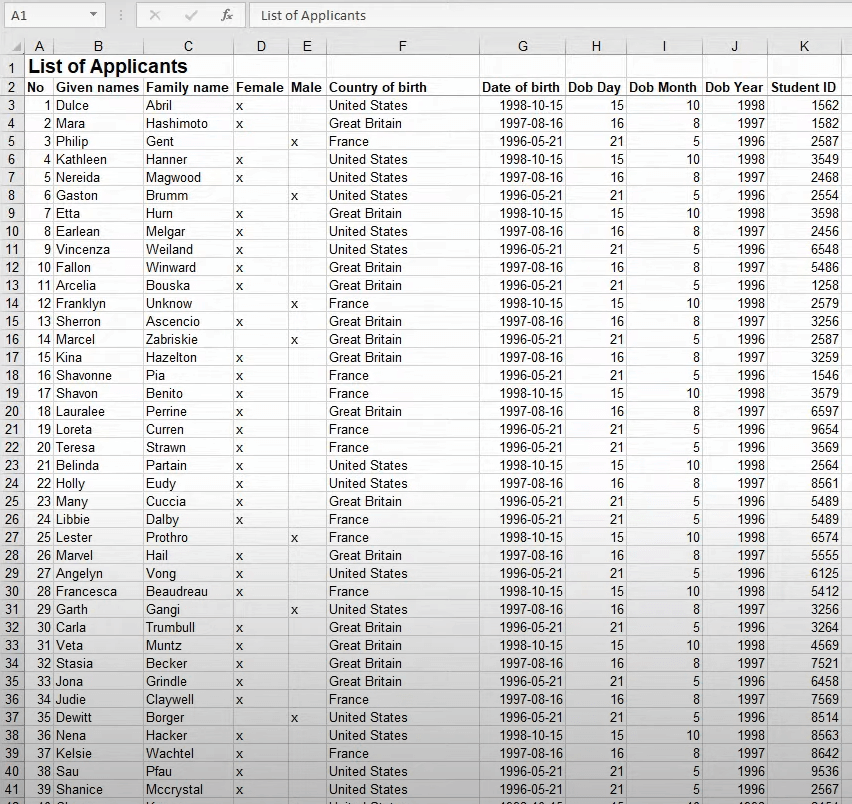
Task: Click the date 1998-10-15 in Dulce's row
Action: 522,105
